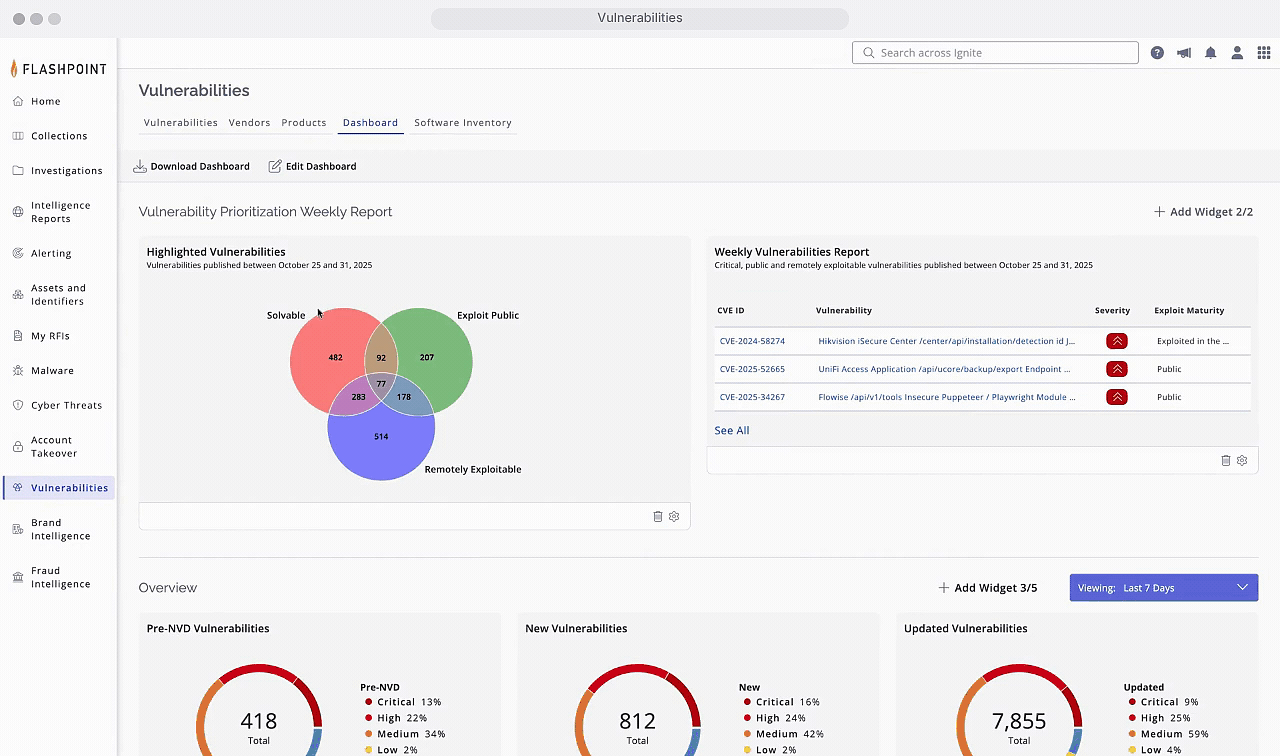1280x756 pixels.
Task: Open CVE-2025-52665 link
Action: point(752,369)
